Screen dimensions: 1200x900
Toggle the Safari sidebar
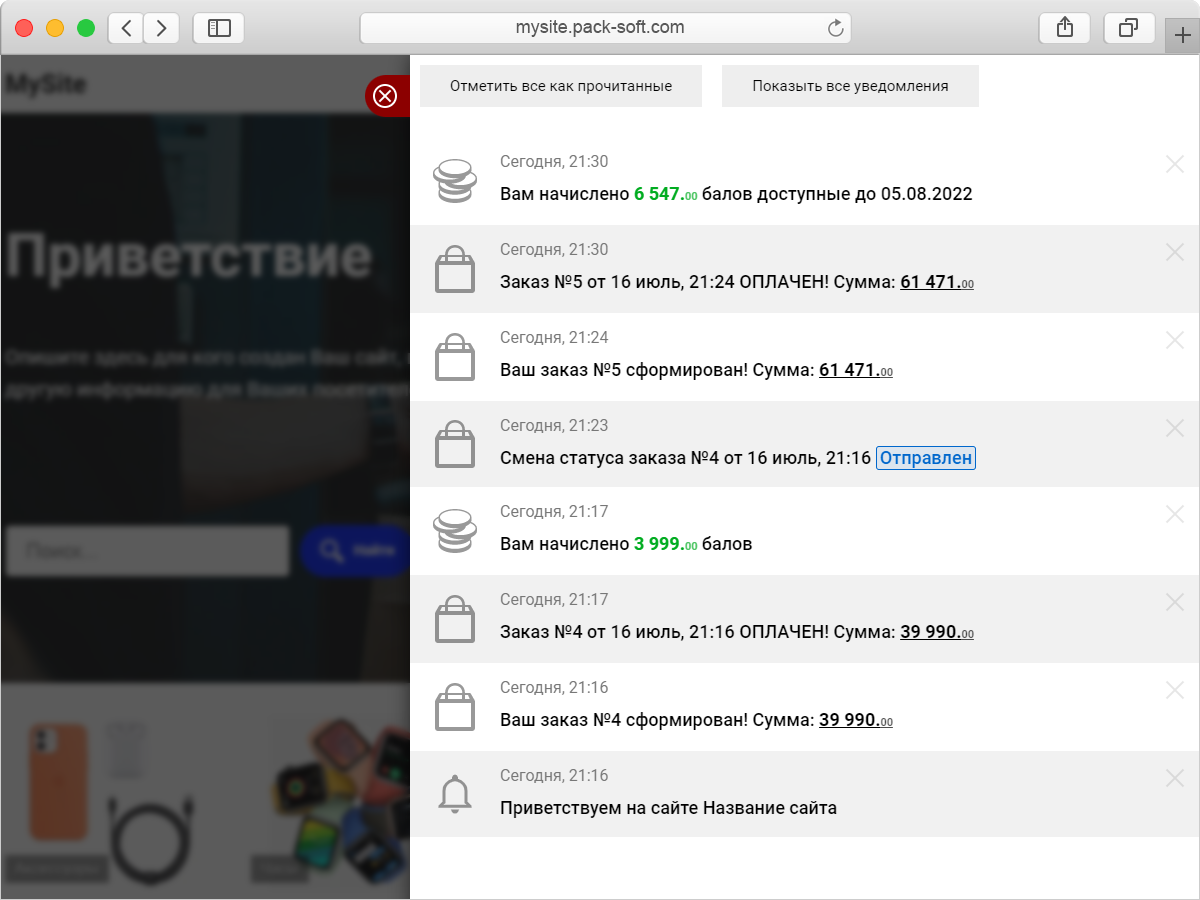[x=219, y=28]
